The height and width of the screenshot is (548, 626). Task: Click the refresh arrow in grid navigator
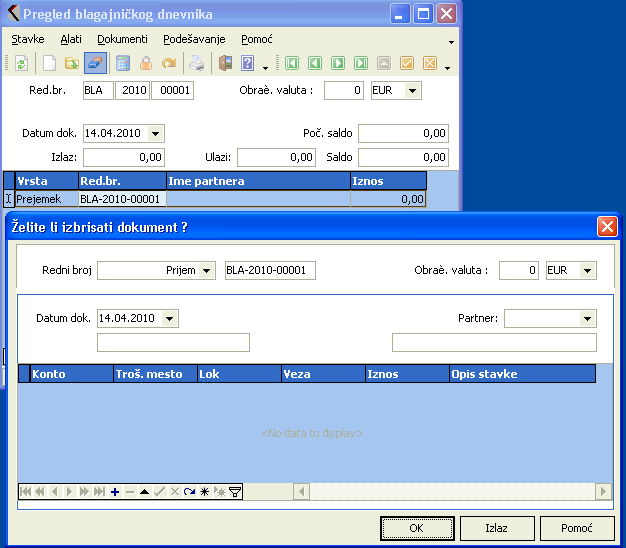tap(190, 491)
